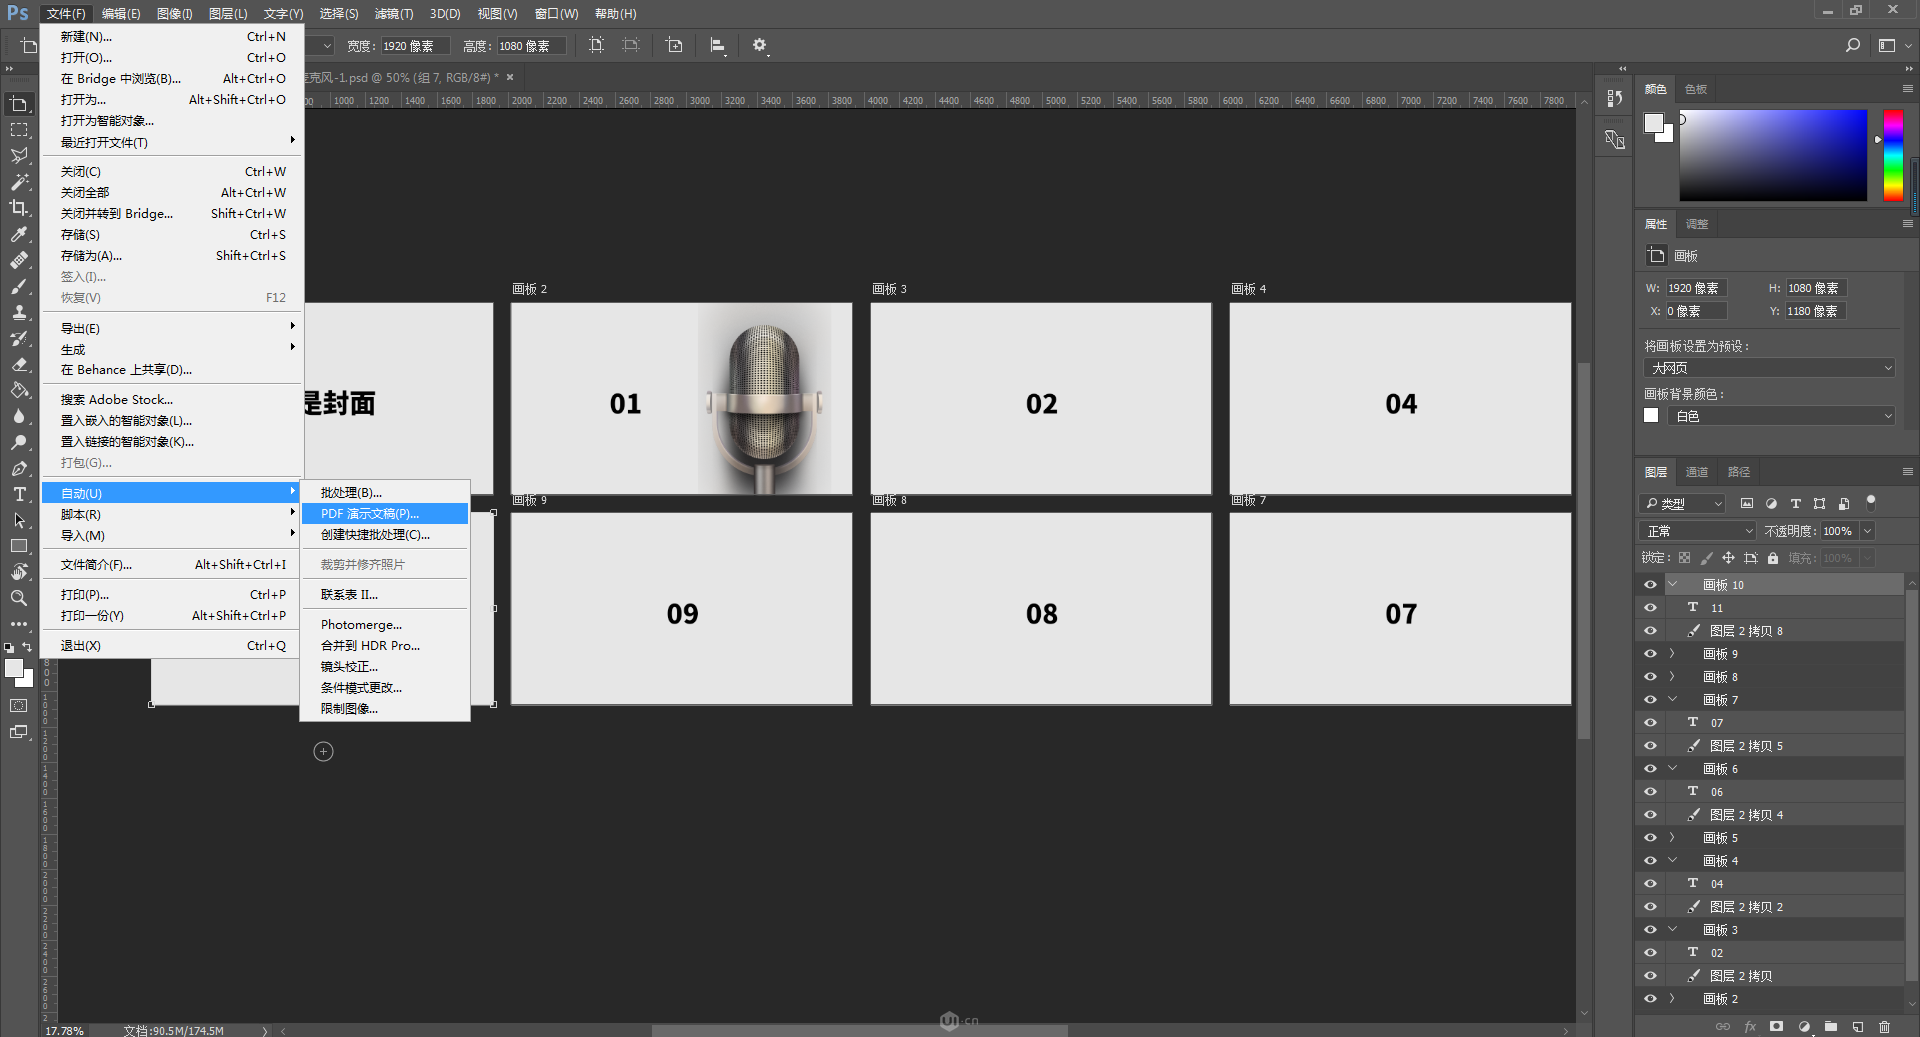Screen dimensions: 1920x1037
Task: Click the 宽度 1920 像素 input field
Action: (413, 46)
